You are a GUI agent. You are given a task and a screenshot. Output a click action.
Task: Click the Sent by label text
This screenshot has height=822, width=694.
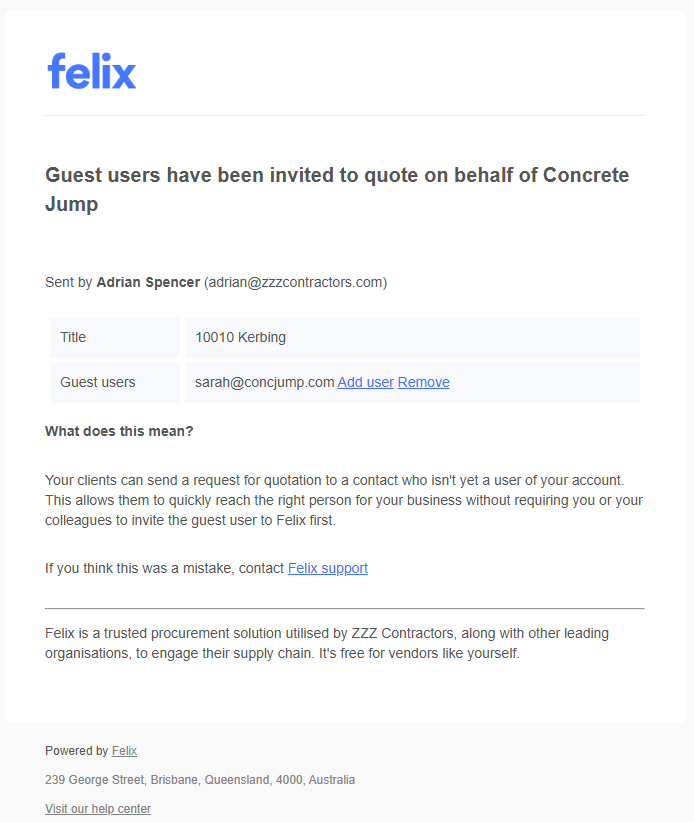[69, 282]
